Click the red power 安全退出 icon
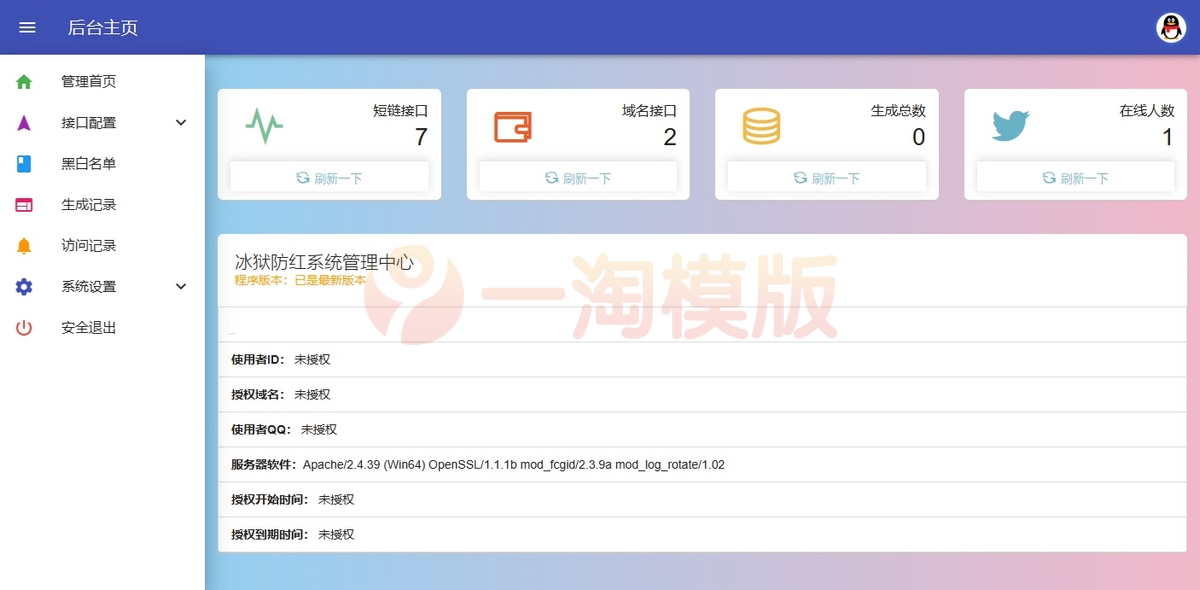The height and width of the screenshot is (590, 1200). coord(24,328)
